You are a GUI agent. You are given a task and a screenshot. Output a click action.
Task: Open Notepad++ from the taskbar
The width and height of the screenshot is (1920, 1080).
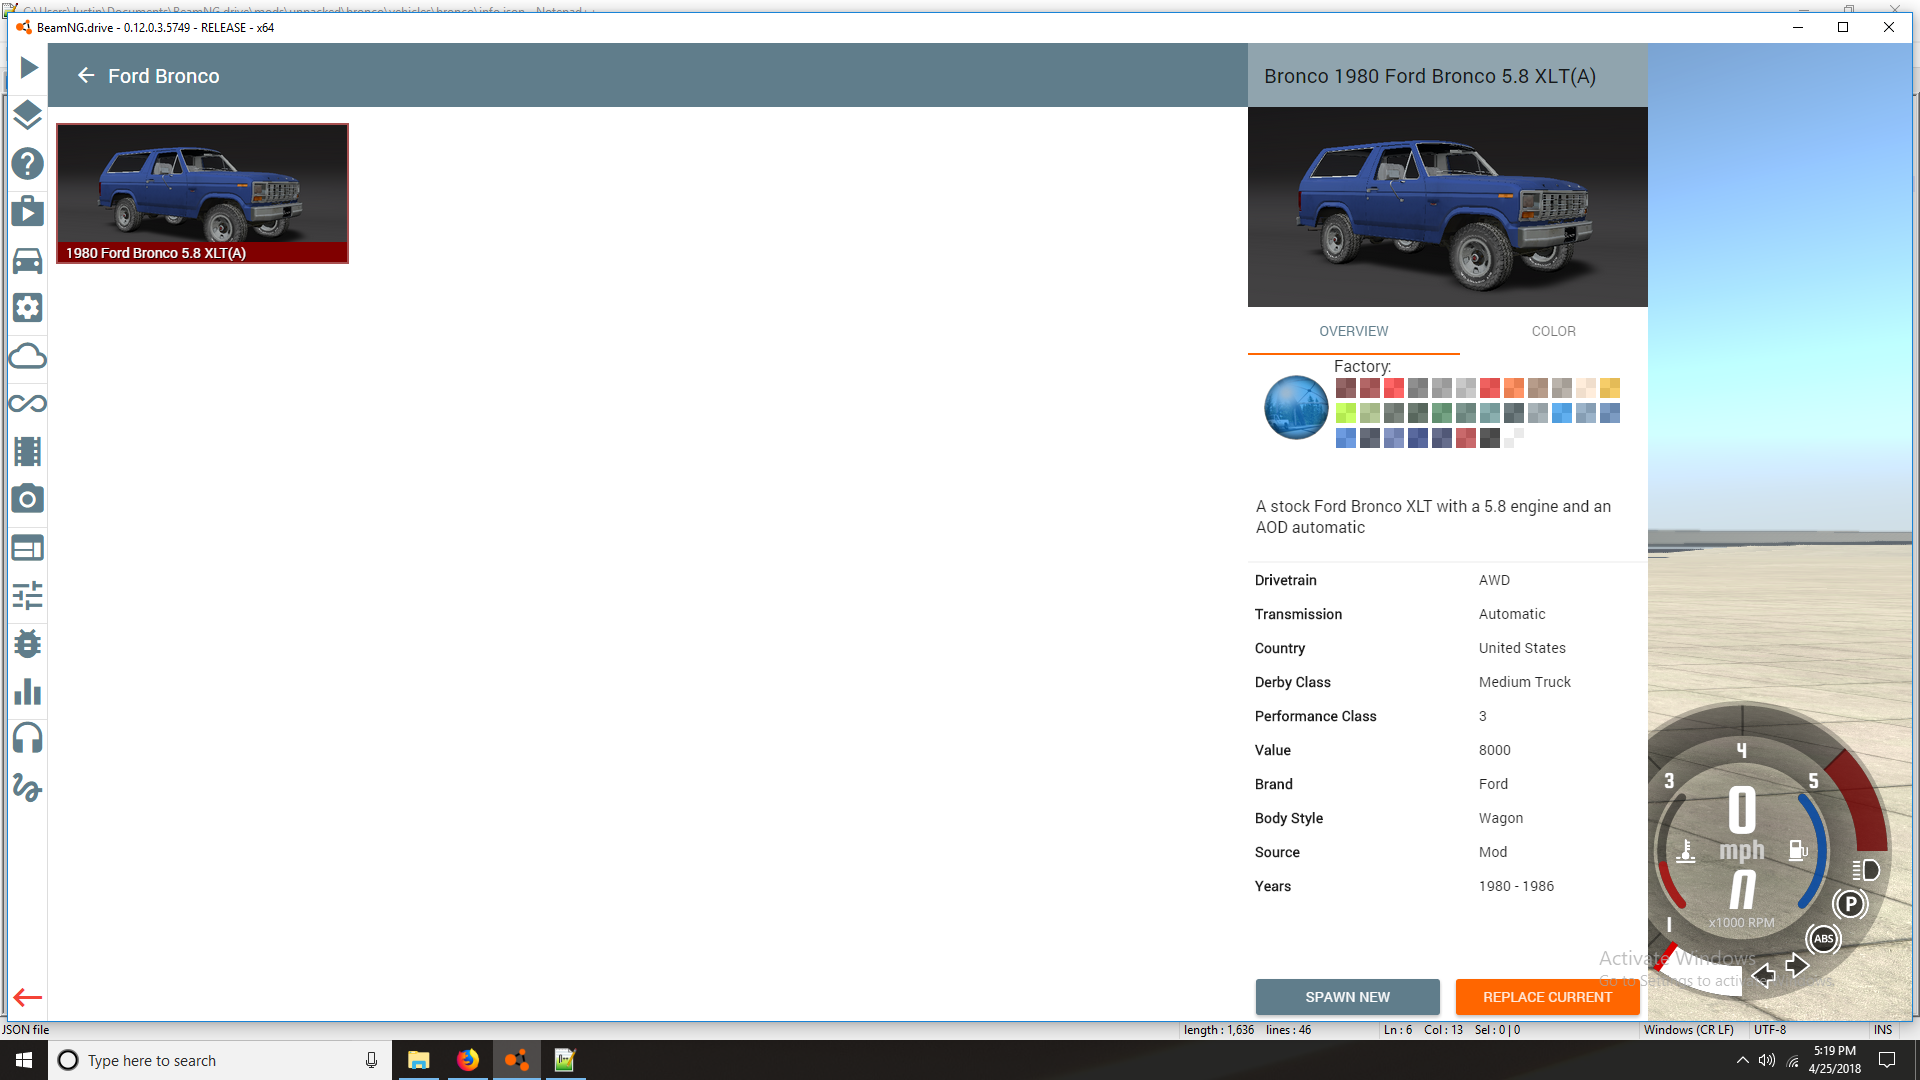click(565, 1060)
